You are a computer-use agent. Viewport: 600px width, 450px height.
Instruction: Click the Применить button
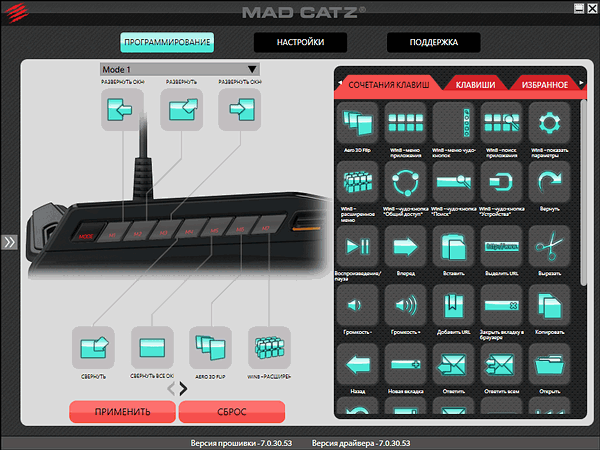[122, 412]
